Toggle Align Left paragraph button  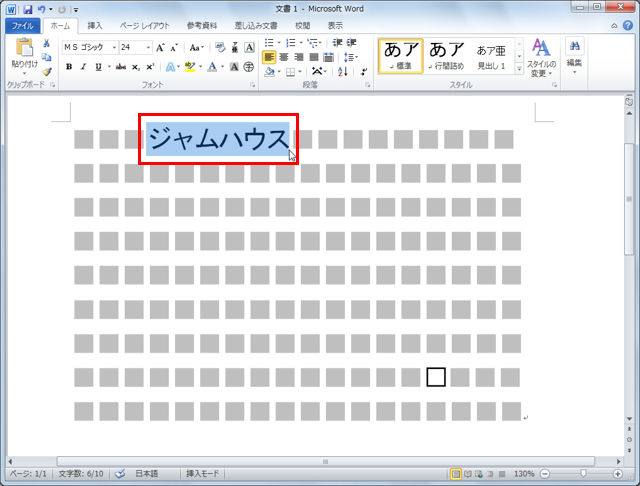point(269,57)
